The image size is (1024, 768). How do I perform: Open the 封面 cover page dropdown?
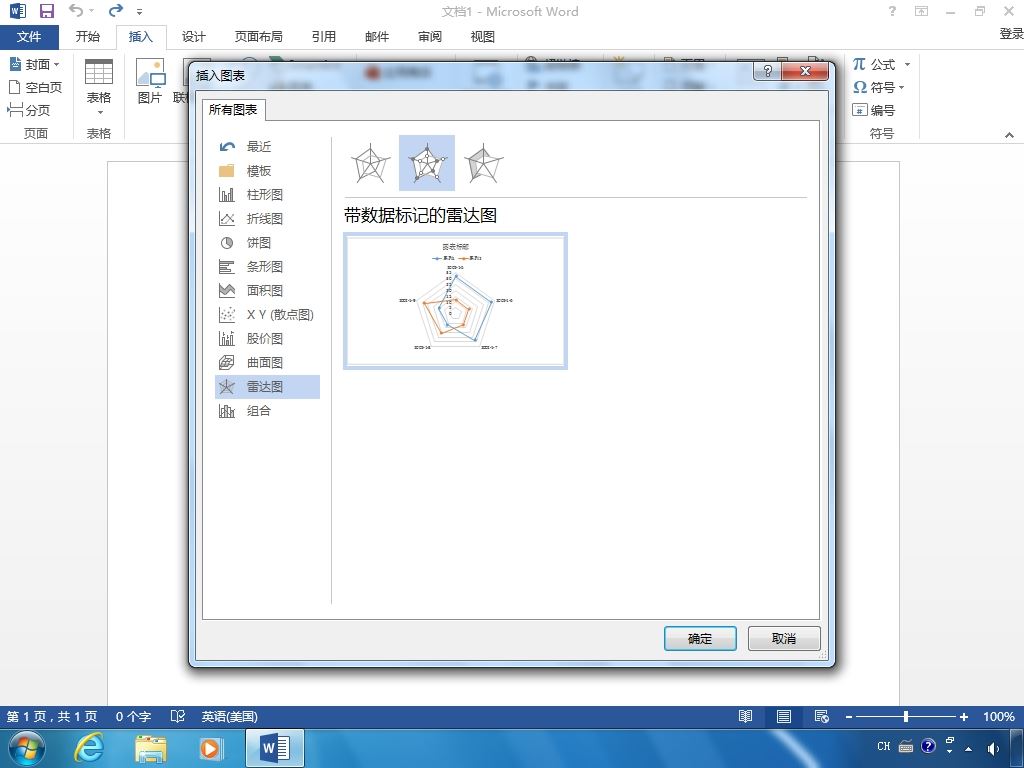[x=35, y=64]
